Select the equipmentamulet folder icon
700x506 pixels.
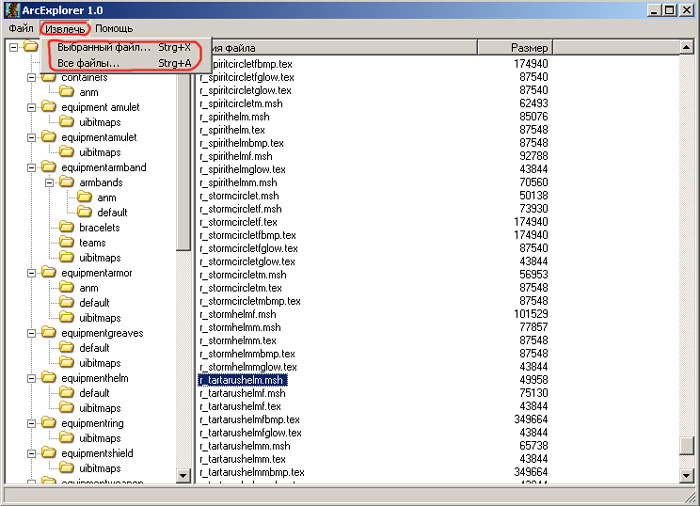pyautogui.click(x=48, y=136)
